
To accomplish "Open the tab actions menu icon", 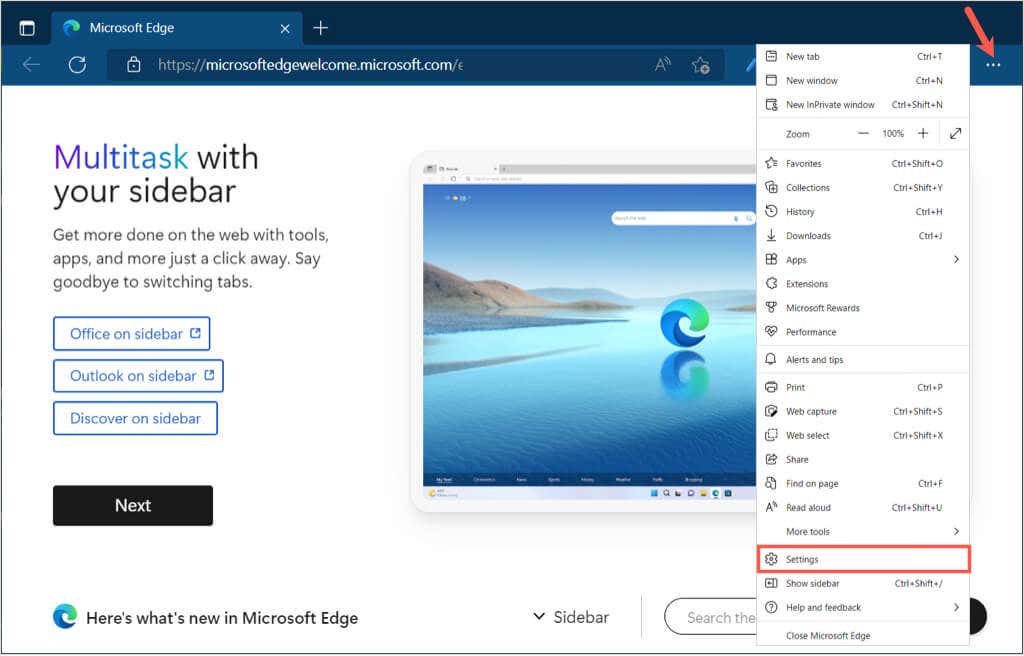I will [x=27, y=27].
